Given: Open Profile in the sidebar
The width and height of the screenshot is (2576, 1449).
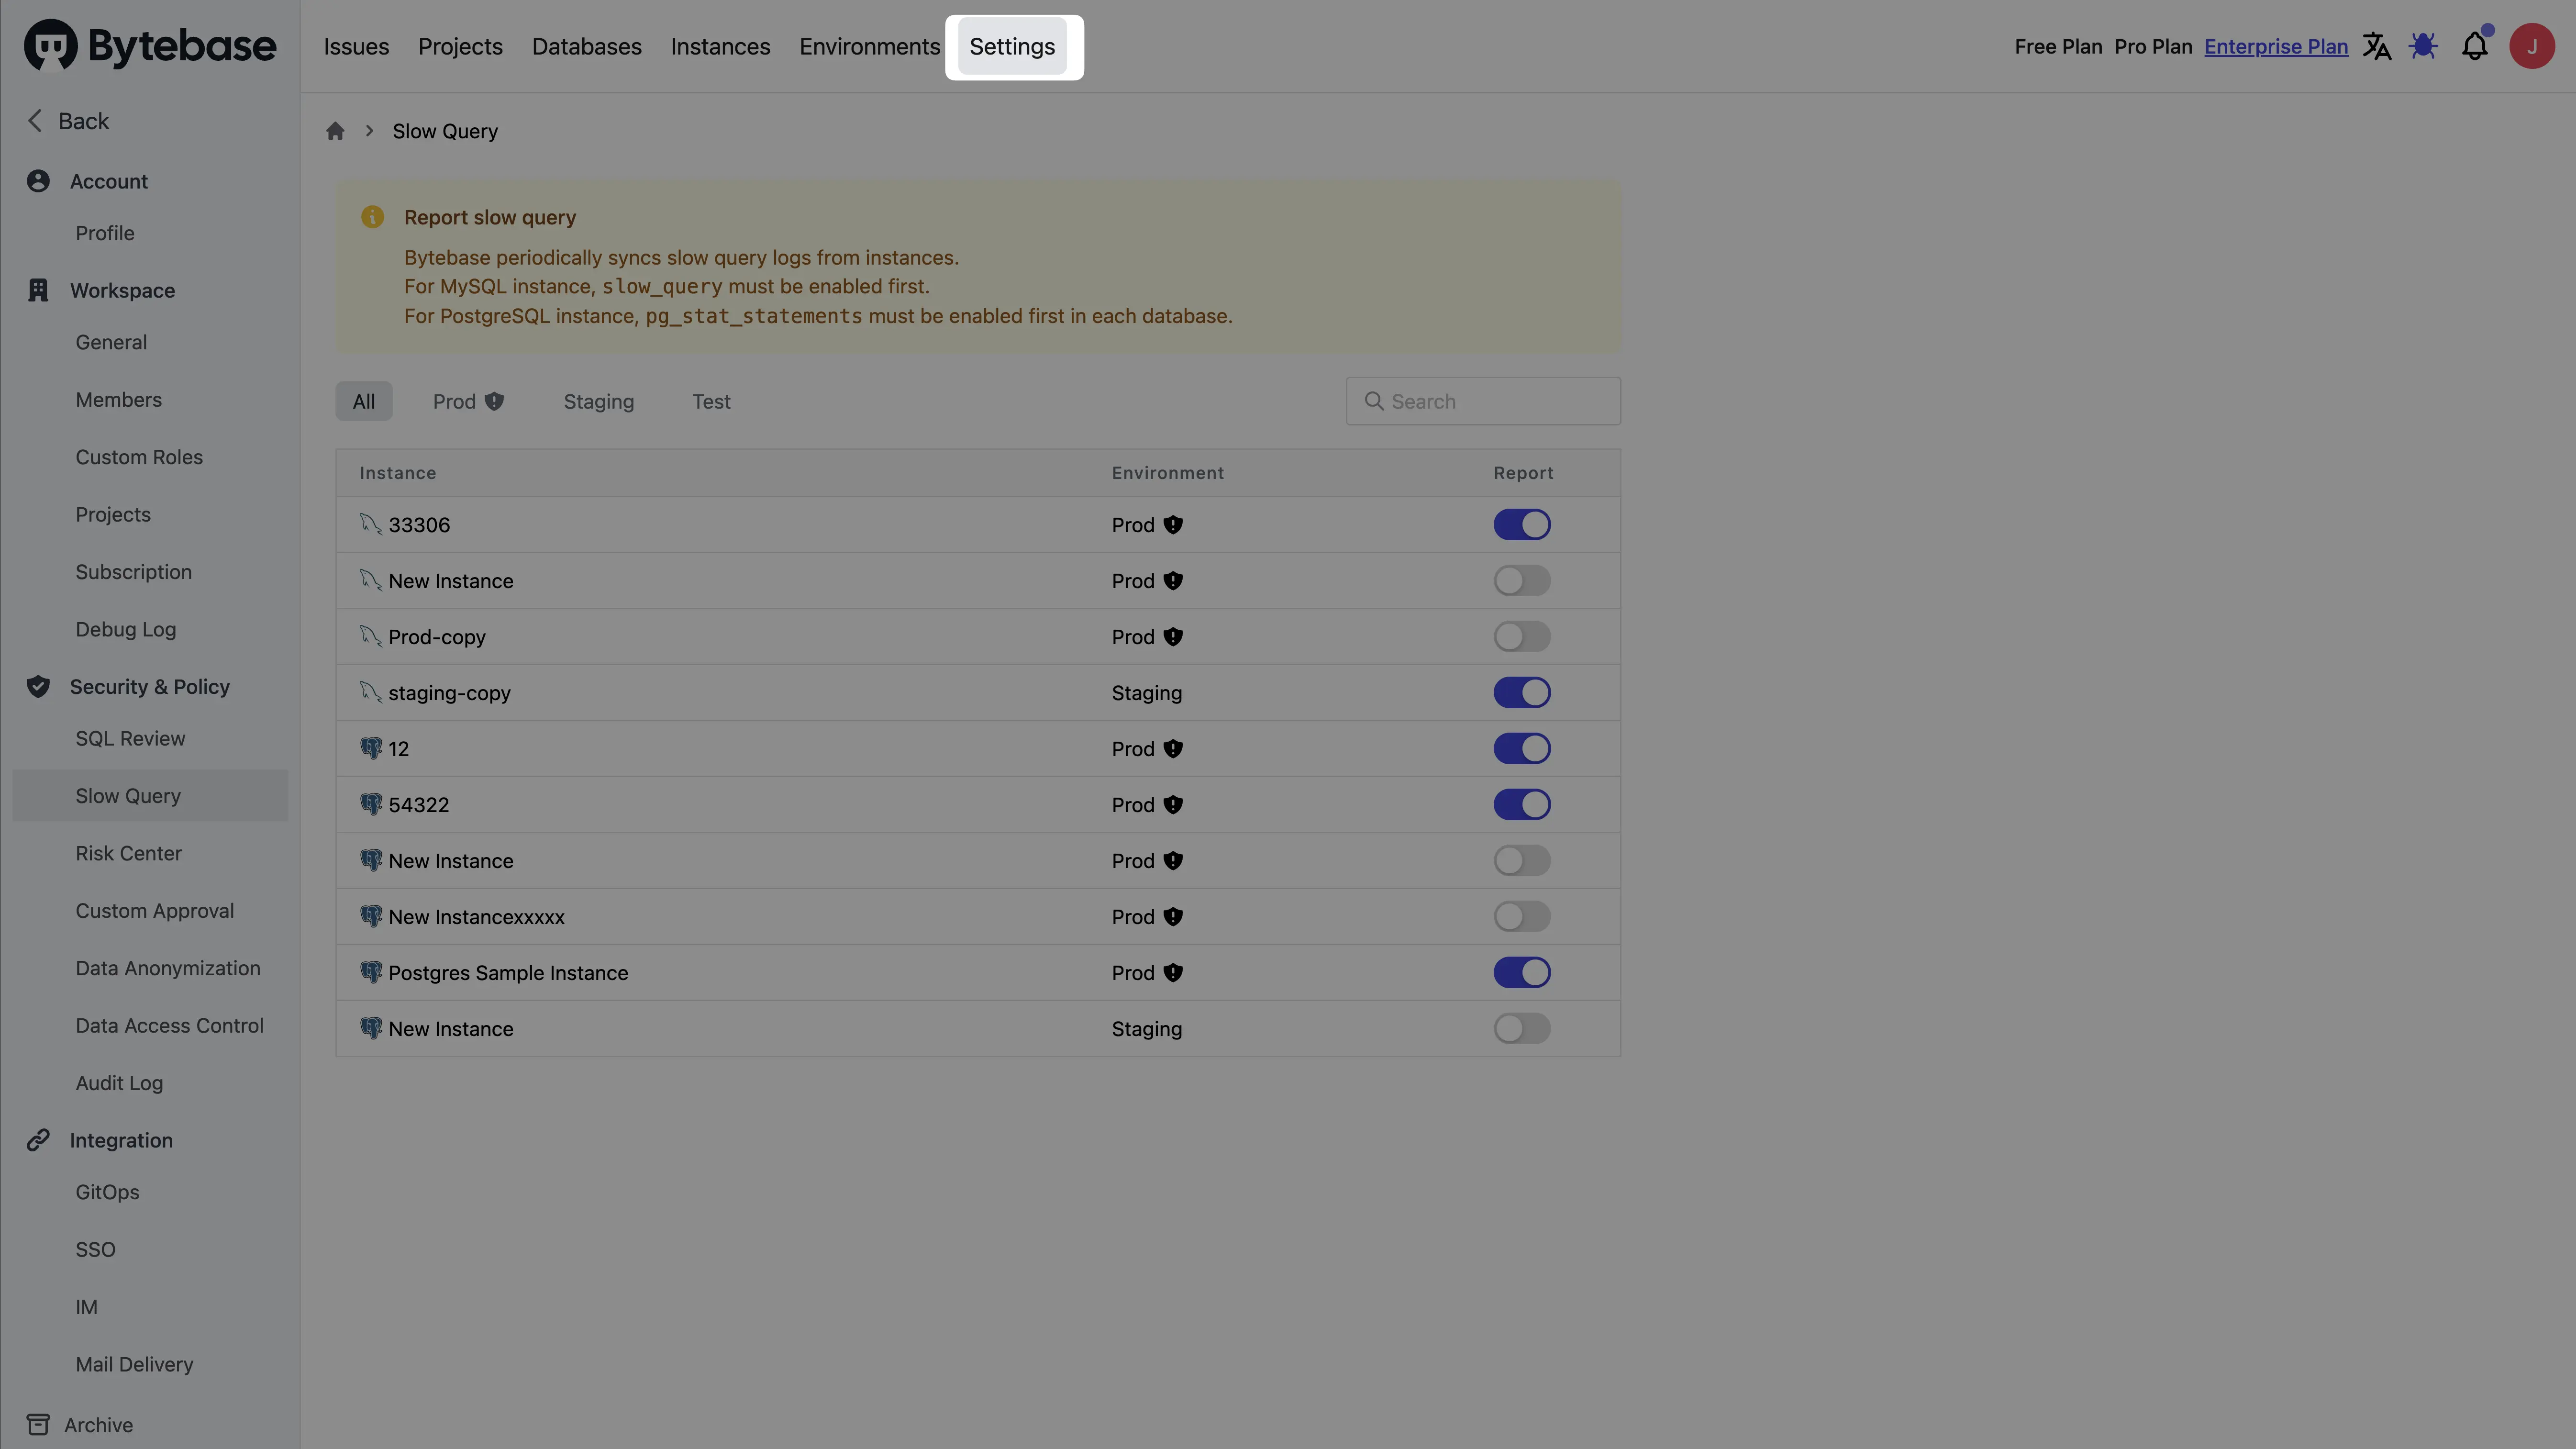Looking at the screenshot, I should click(x=105, y=233).
